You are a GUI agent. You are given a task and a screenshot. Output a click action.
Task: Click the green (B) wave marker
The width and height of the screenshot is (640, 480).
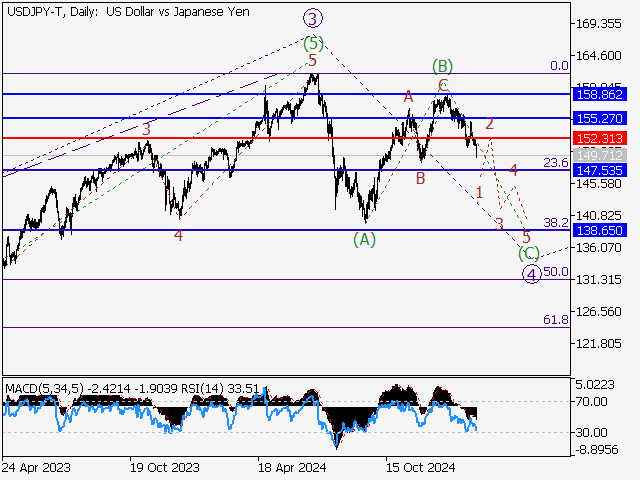point(443,67)
